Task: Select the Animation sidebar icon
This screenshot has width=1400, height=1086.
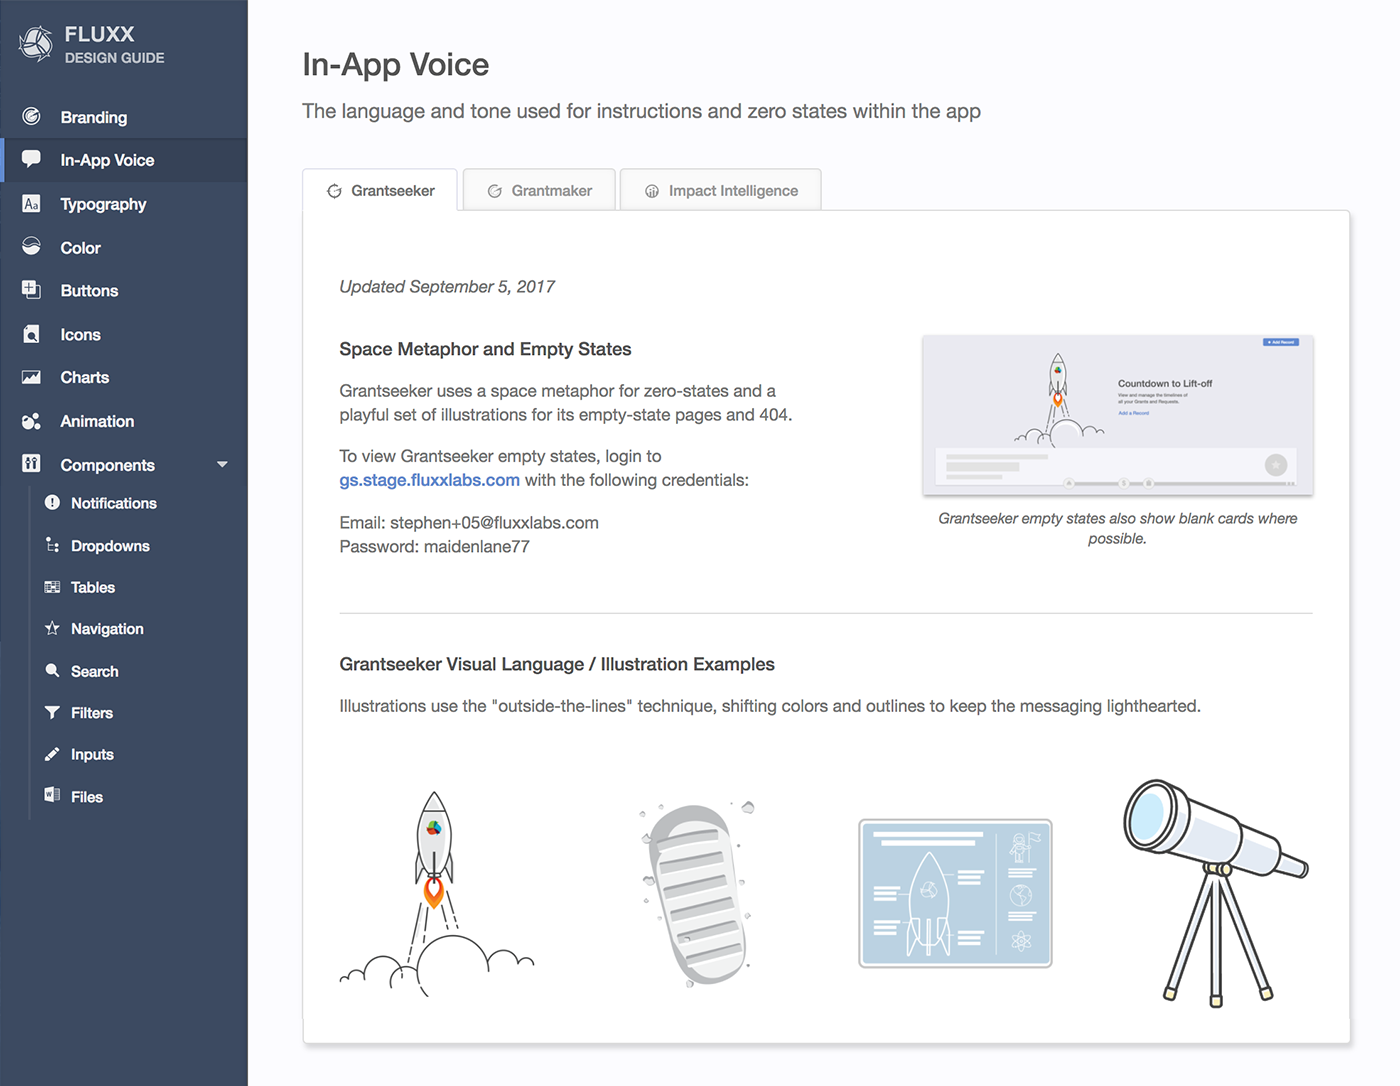Action: pos(32,421)
